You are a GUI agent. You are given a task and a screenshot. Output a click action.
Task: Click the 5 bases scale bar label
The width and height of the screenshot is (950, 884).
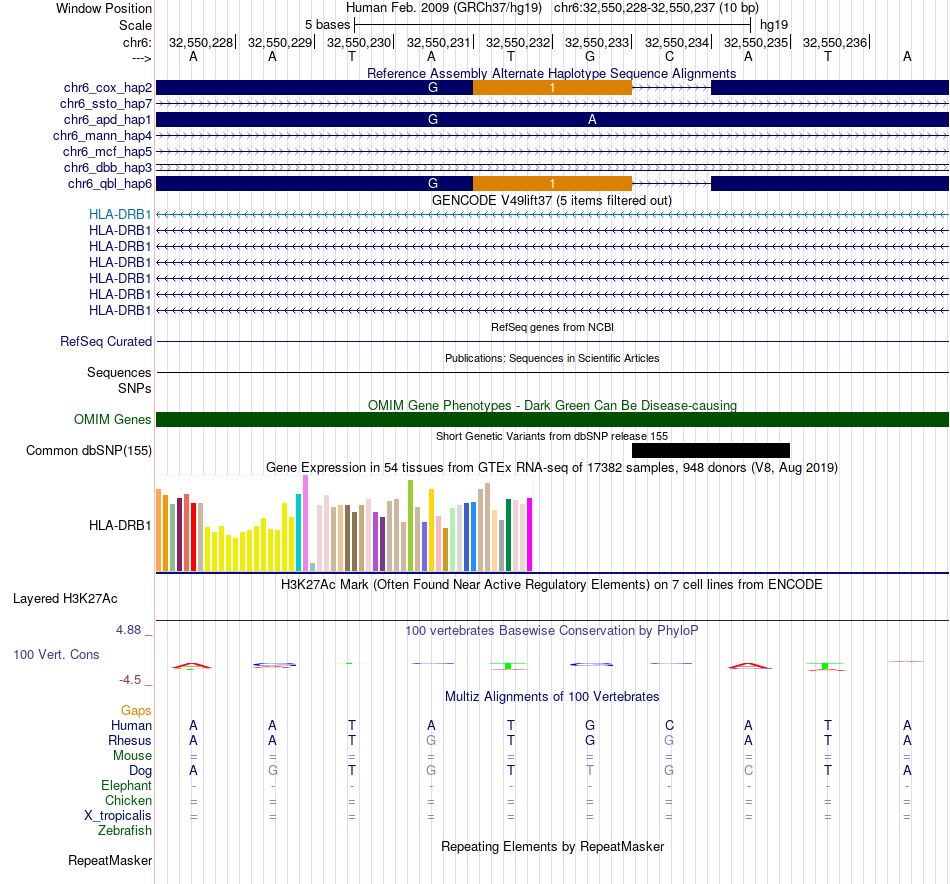click(327, 25)
